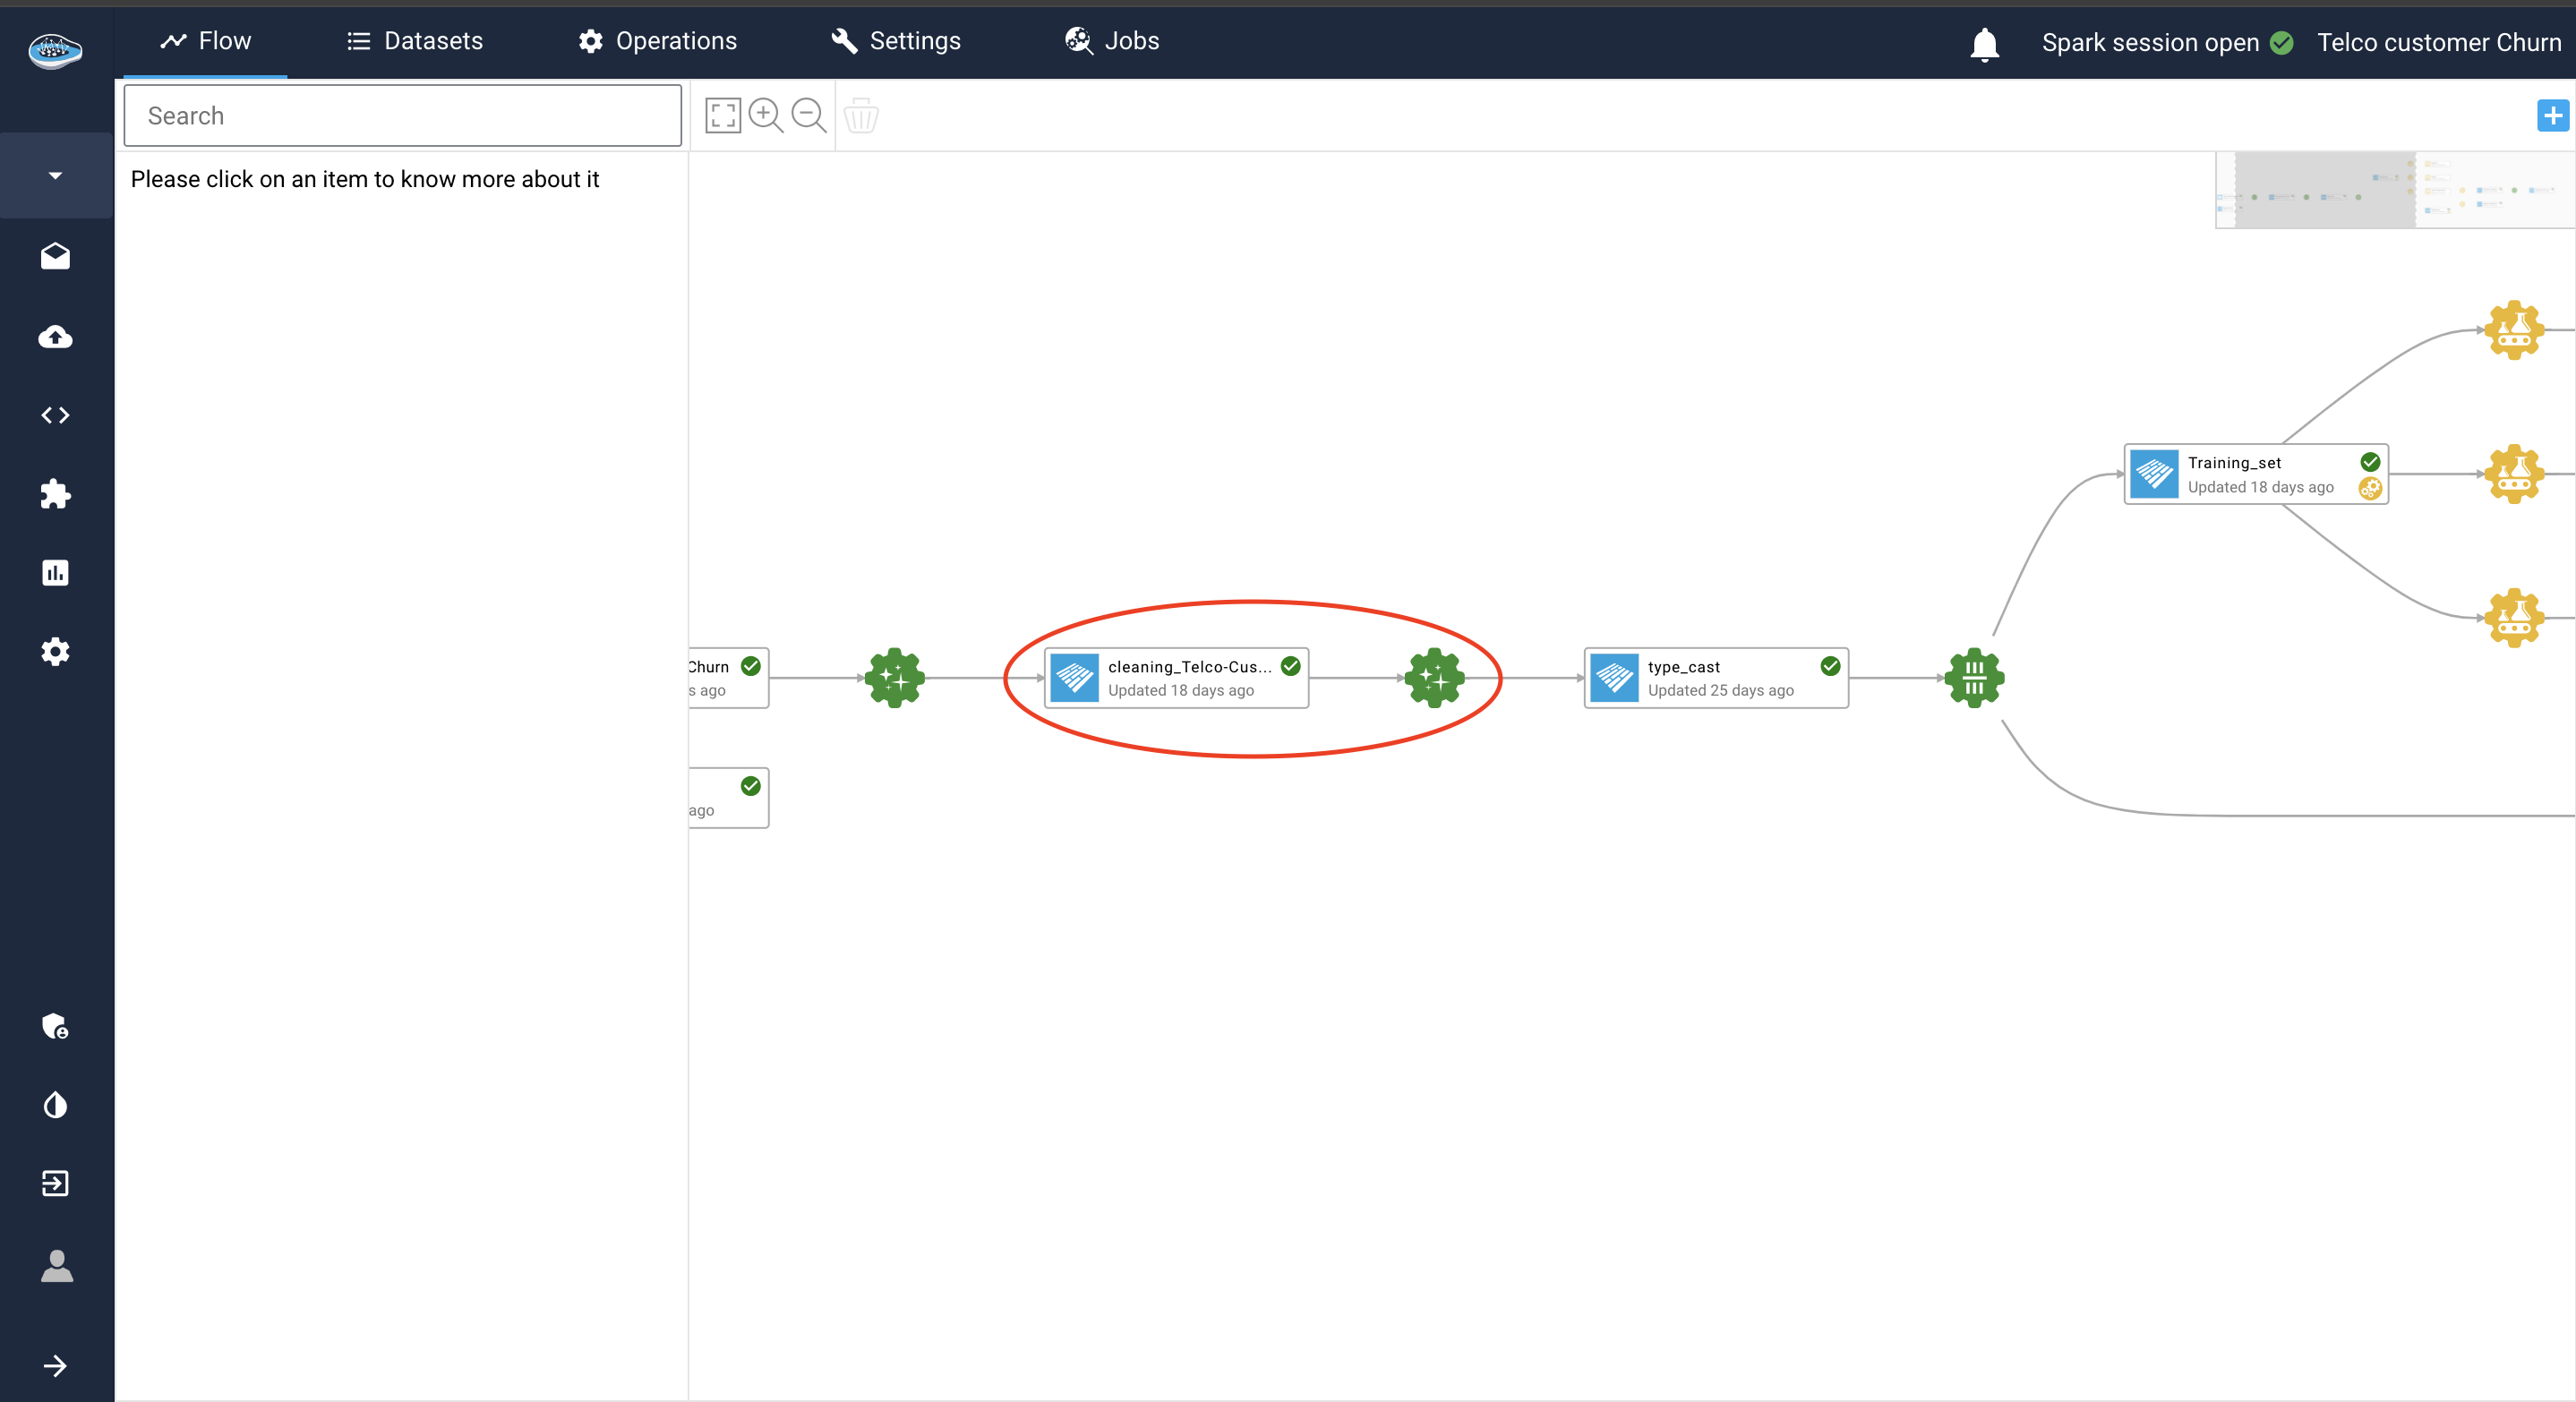Open the Telco customer Churn project menu
2576x1402 pixels.
tap(2438, 43)
